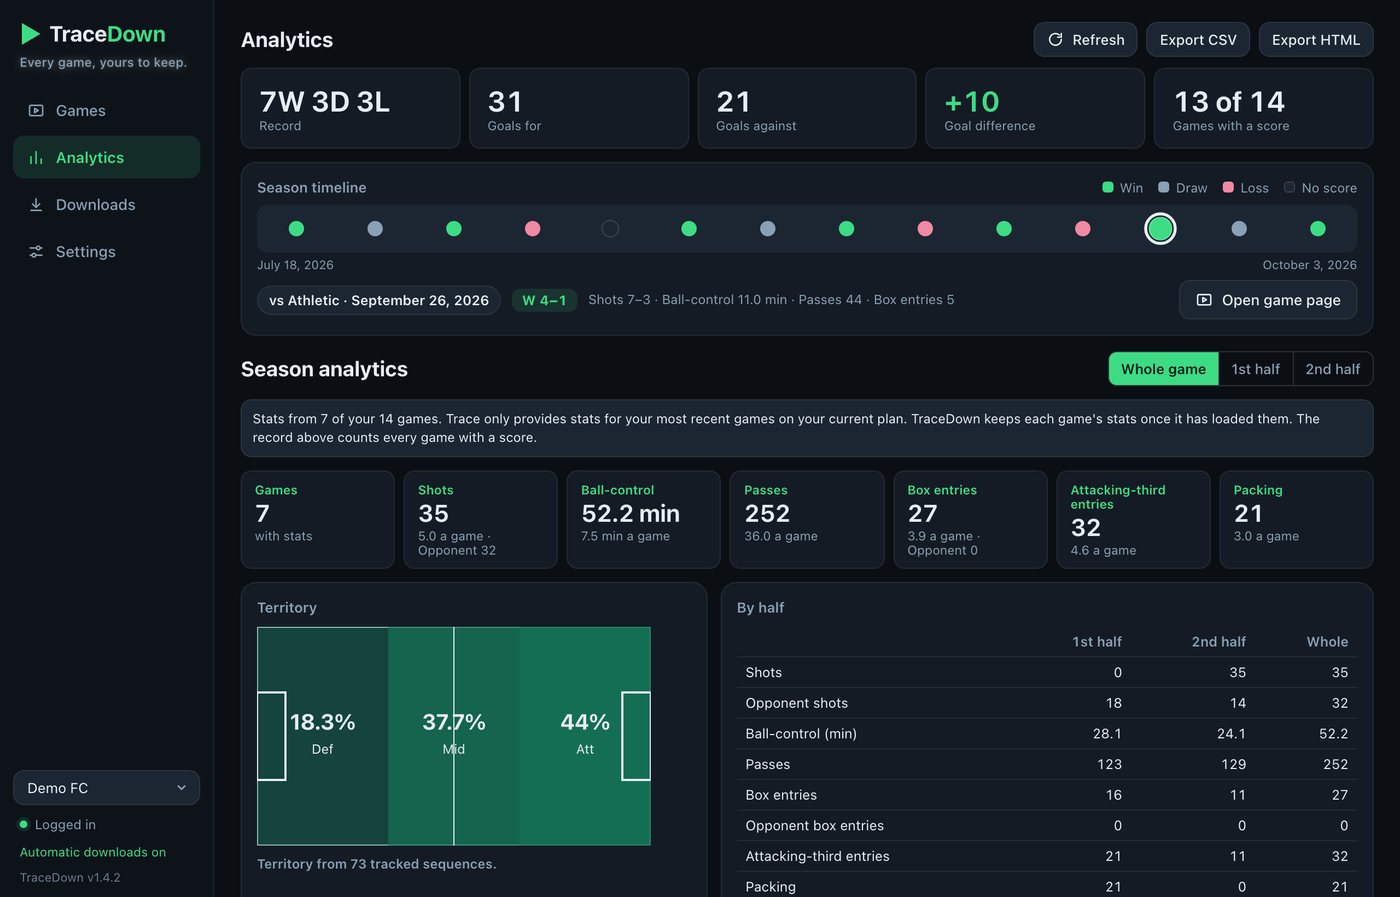Screen dimensions: 1400x897
Task: Click the Ball-control 52.2 min card
Action: tap(643, 520)
